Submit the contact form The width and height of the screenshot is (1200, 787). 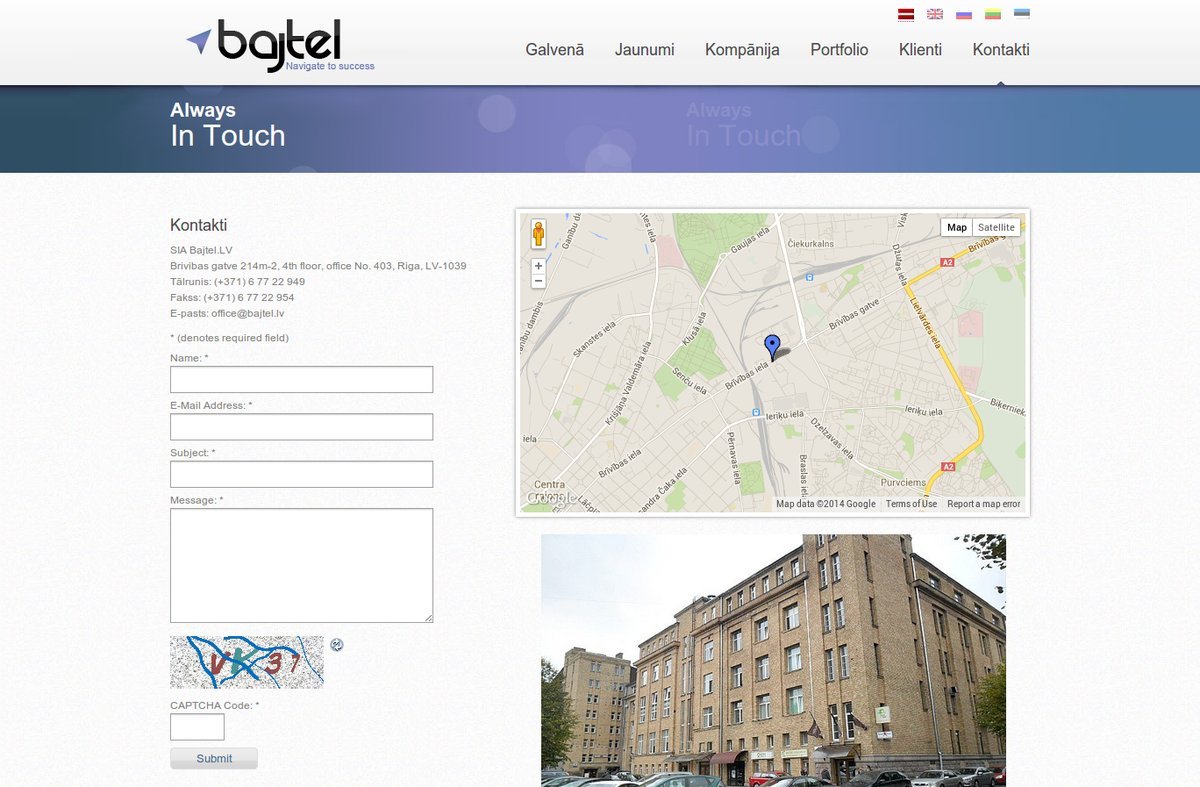[214, 758]
